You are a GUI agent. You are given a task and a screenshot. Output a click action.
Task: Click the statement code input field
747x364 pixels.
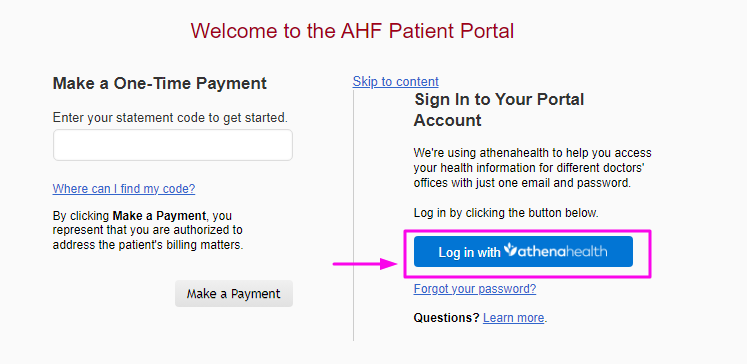[x=172, y=145]
